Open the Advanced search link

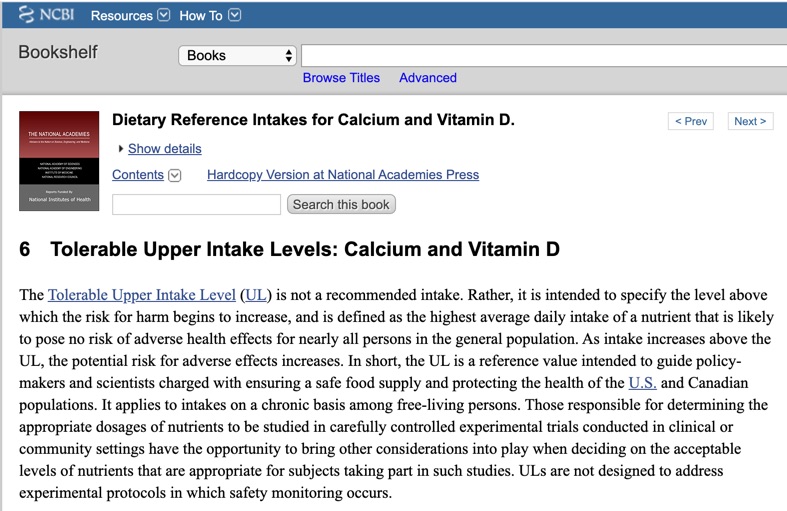[428, 78]
